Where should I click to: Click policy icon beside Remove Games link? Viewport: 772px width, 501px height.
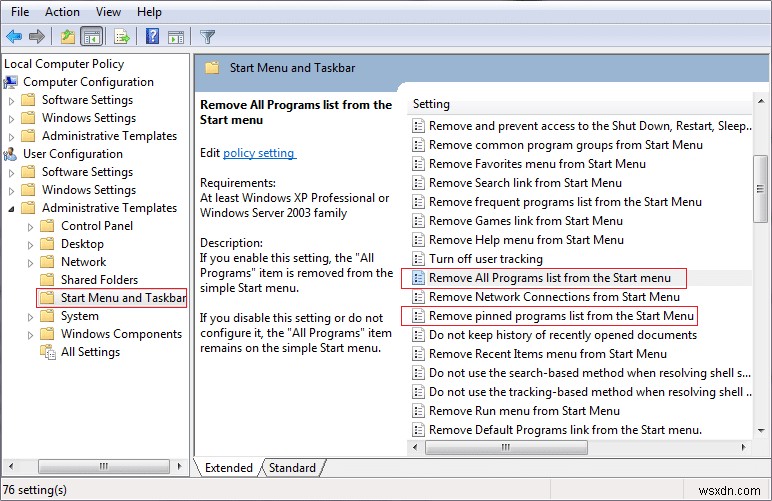click(x=418, y=221)
